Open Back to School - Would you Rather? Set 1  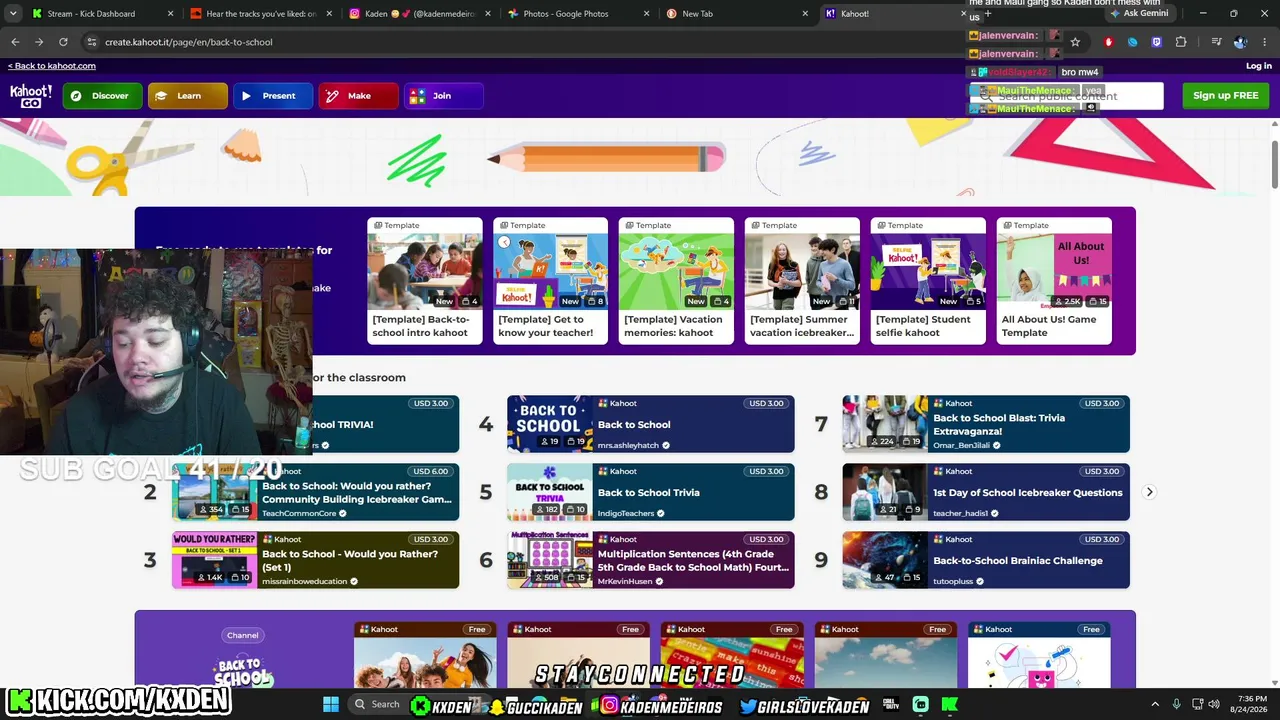[315, 560]
